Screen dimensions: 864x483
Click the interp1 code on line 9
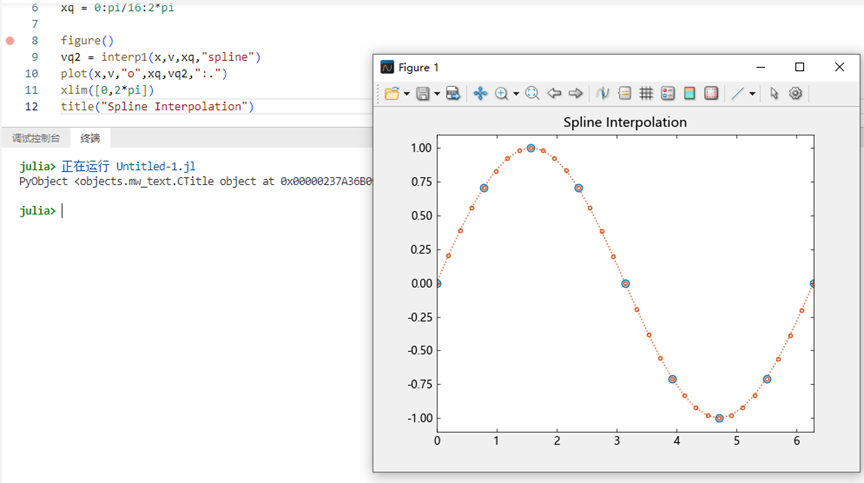point(160,57)
